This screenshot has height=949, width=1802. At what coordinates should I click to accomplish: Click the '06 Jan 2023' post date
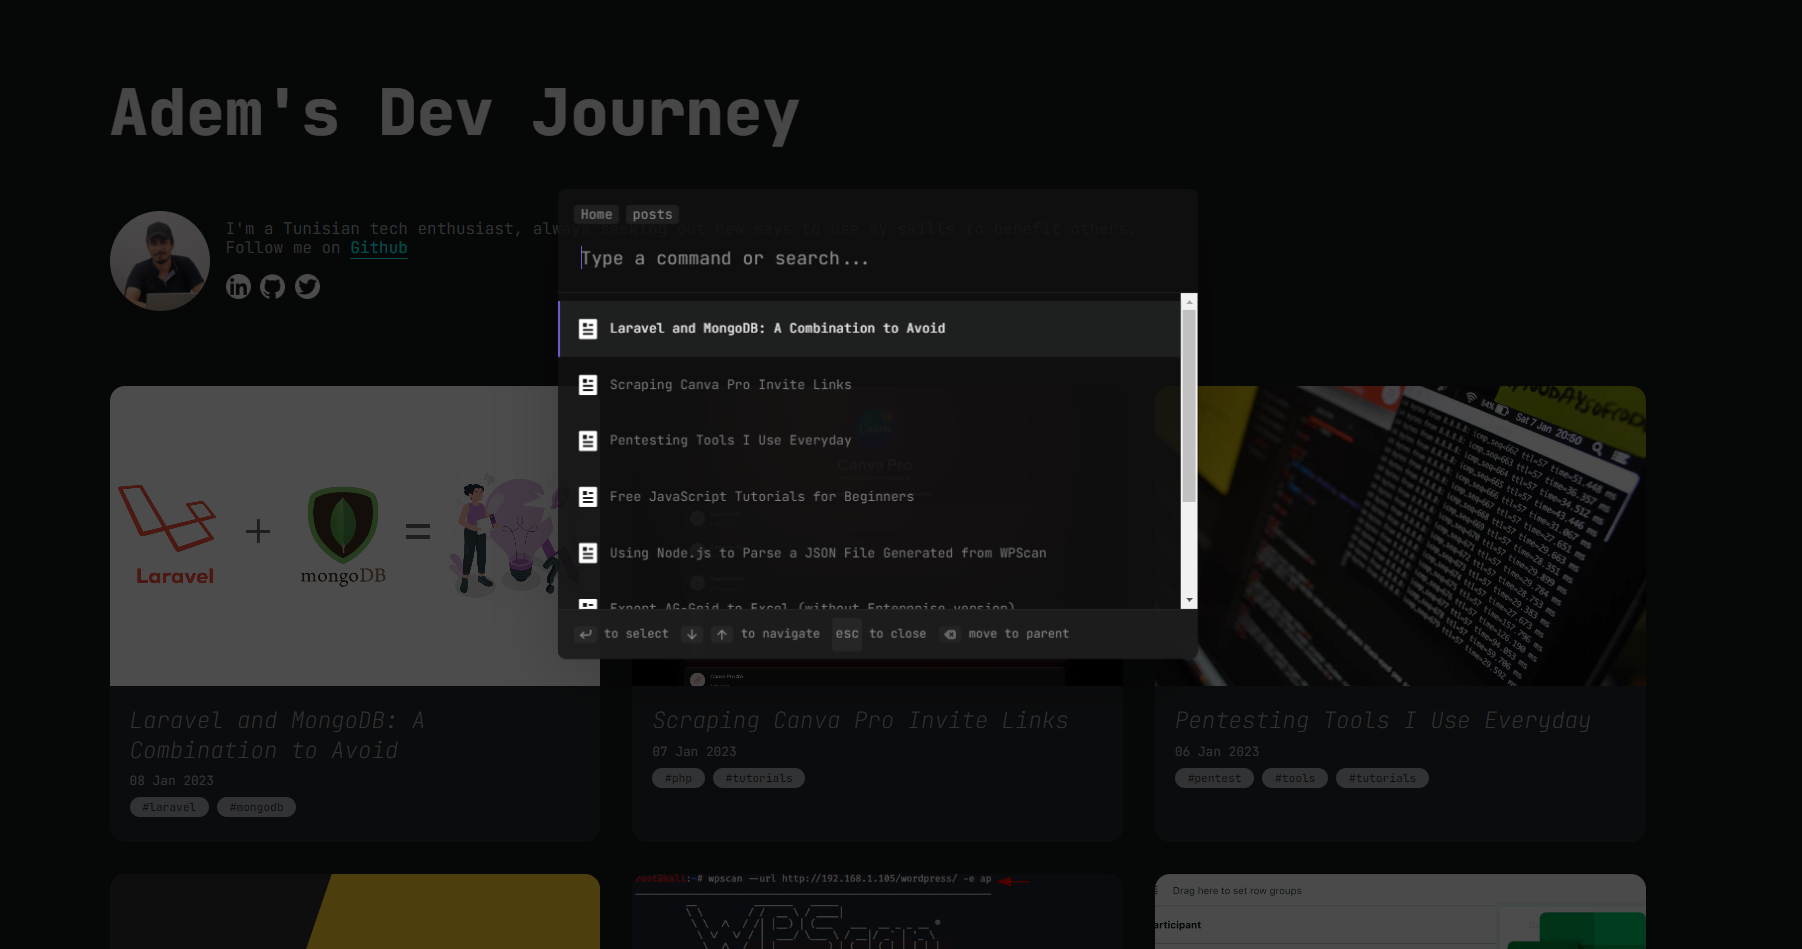1217,752
